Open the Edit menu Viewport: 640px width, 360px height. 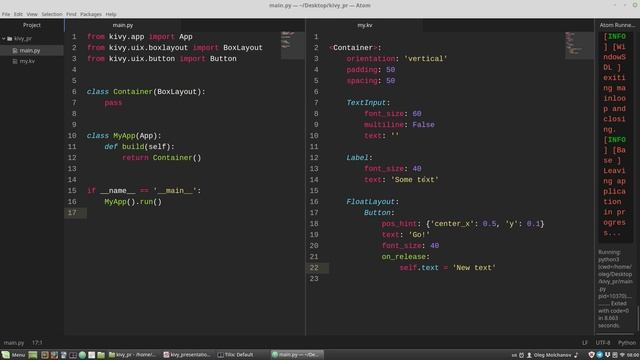click(18, 14)
